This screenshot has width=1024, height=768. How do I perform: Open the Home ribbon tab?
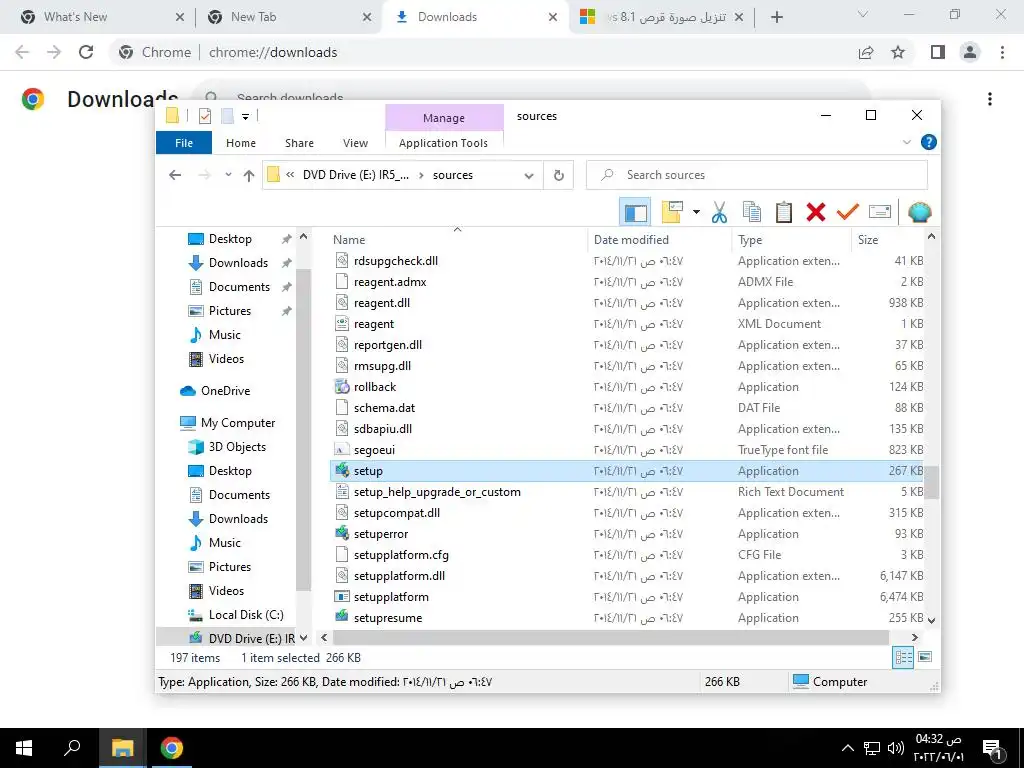click(x=241, y=143)
